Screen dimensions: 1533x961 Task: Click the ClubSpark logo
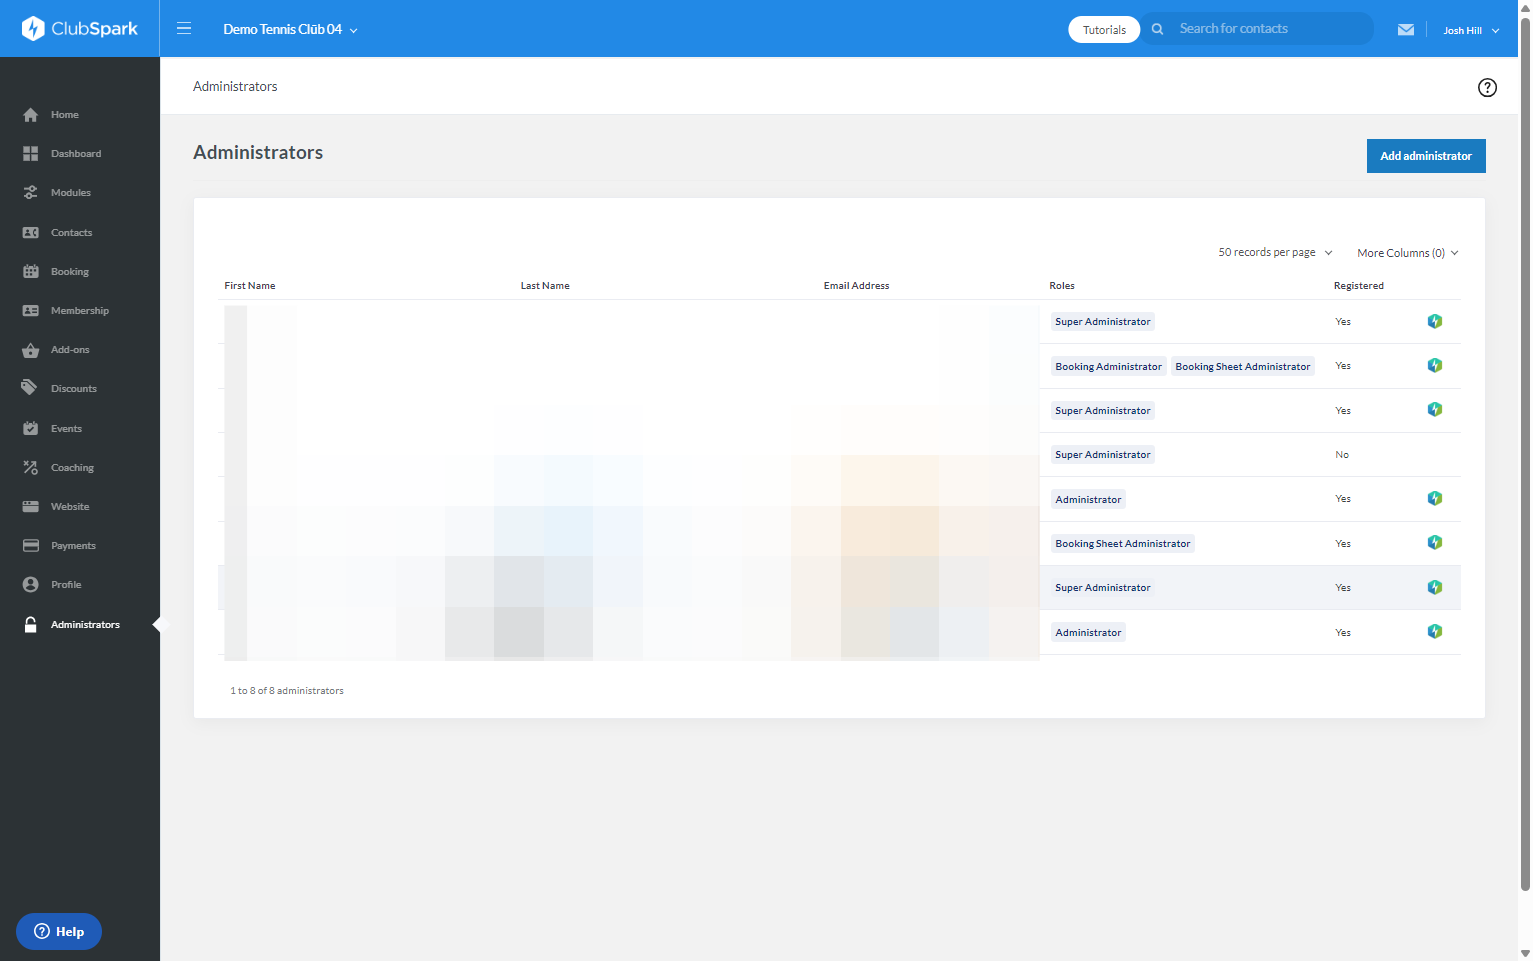pos(80,28)
